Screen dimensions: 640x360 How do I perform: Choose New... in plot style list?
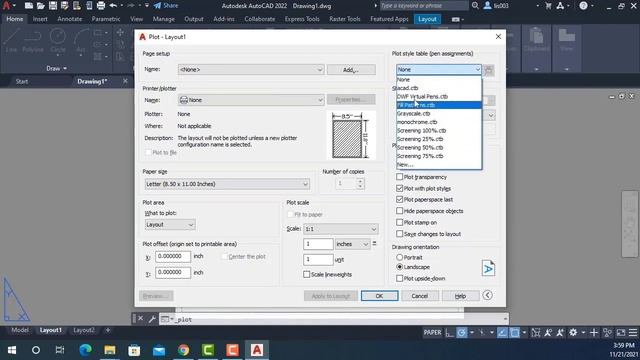pos(439,164)
